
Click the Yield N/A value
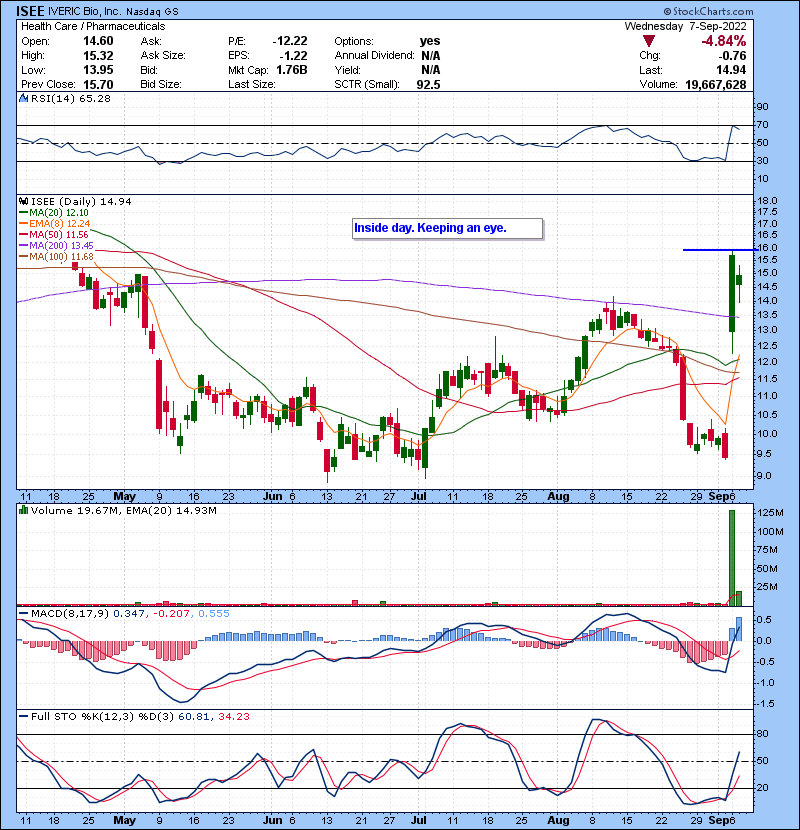pyautogui.click(x=431, y=70)
